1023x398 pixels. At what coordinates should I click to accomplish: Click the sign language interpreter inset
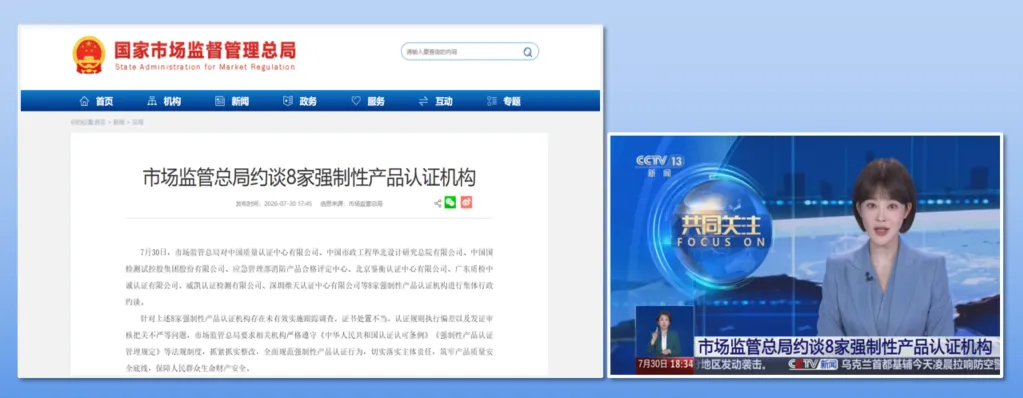click(x=664, y=331)
